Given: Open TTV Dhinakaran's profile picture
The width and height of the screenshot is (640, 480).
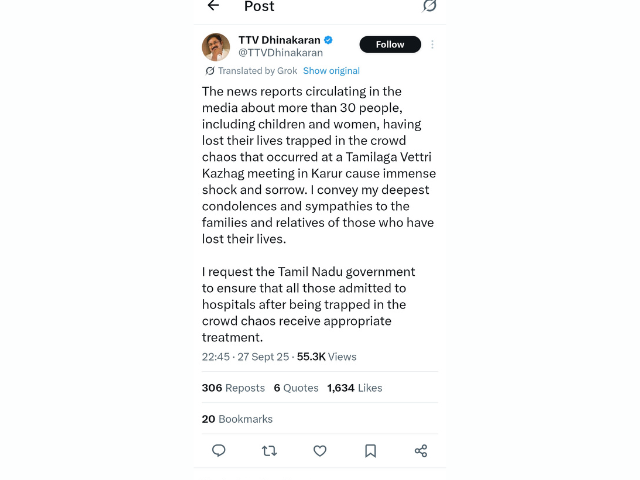Looking at the screenshot, I should [x=216, y=47].
